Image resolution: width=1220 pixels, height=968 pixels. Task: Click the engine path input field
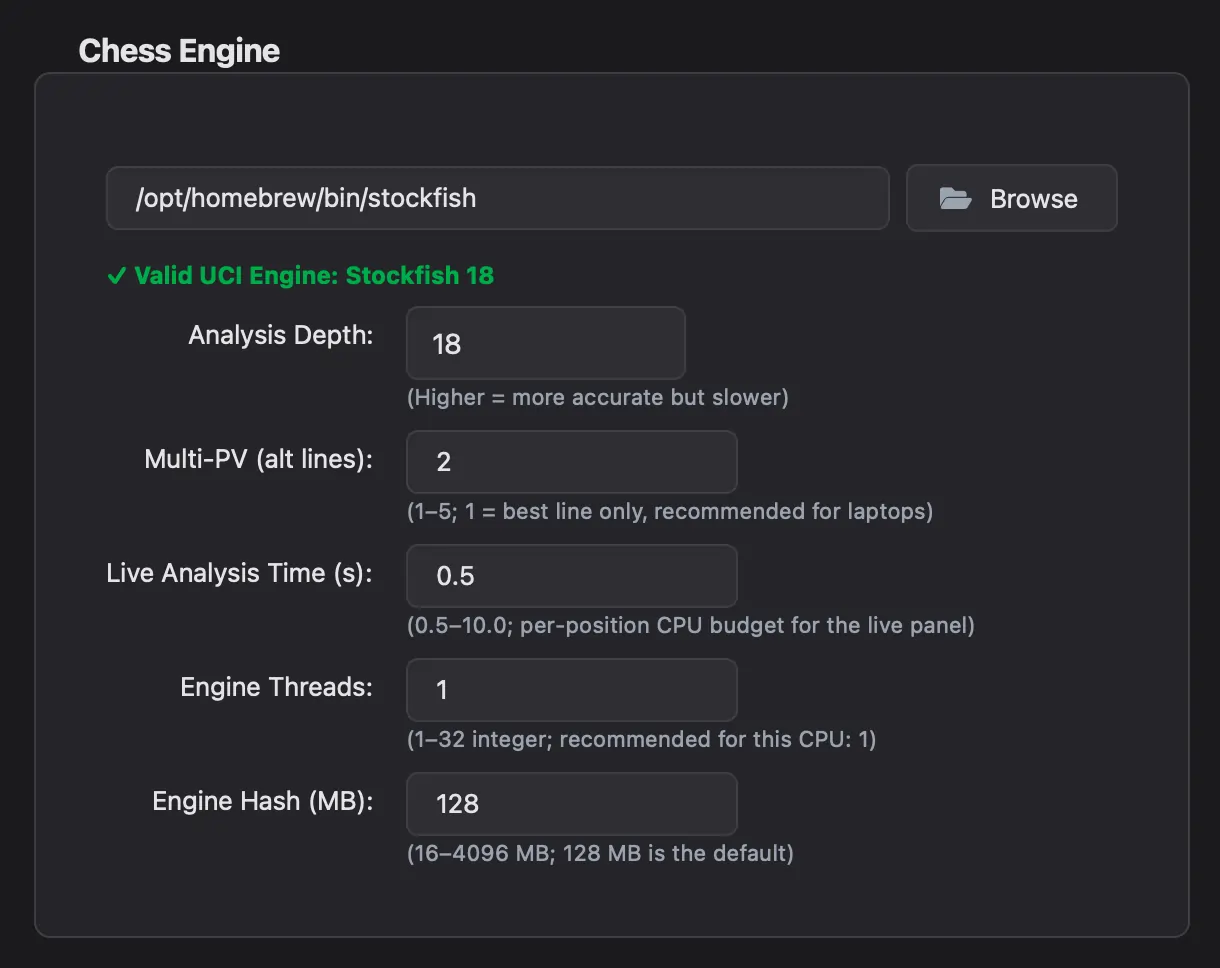pos(498,198)
